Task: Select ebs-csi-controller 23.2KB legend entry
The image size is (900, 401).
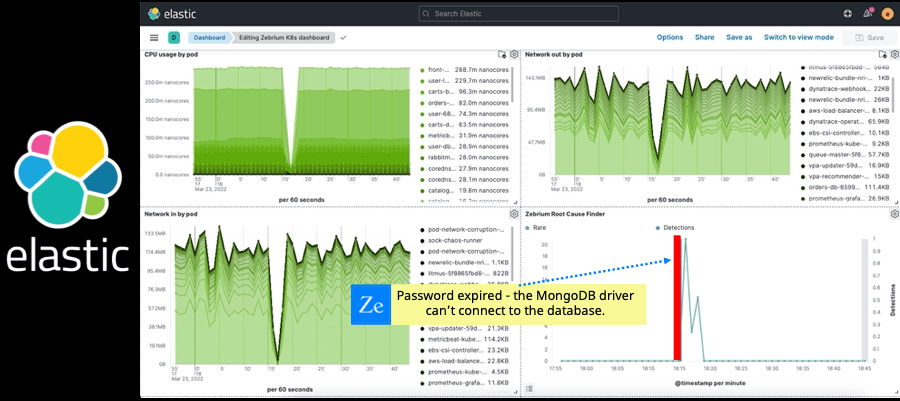Action: click(x=464, y=350)
